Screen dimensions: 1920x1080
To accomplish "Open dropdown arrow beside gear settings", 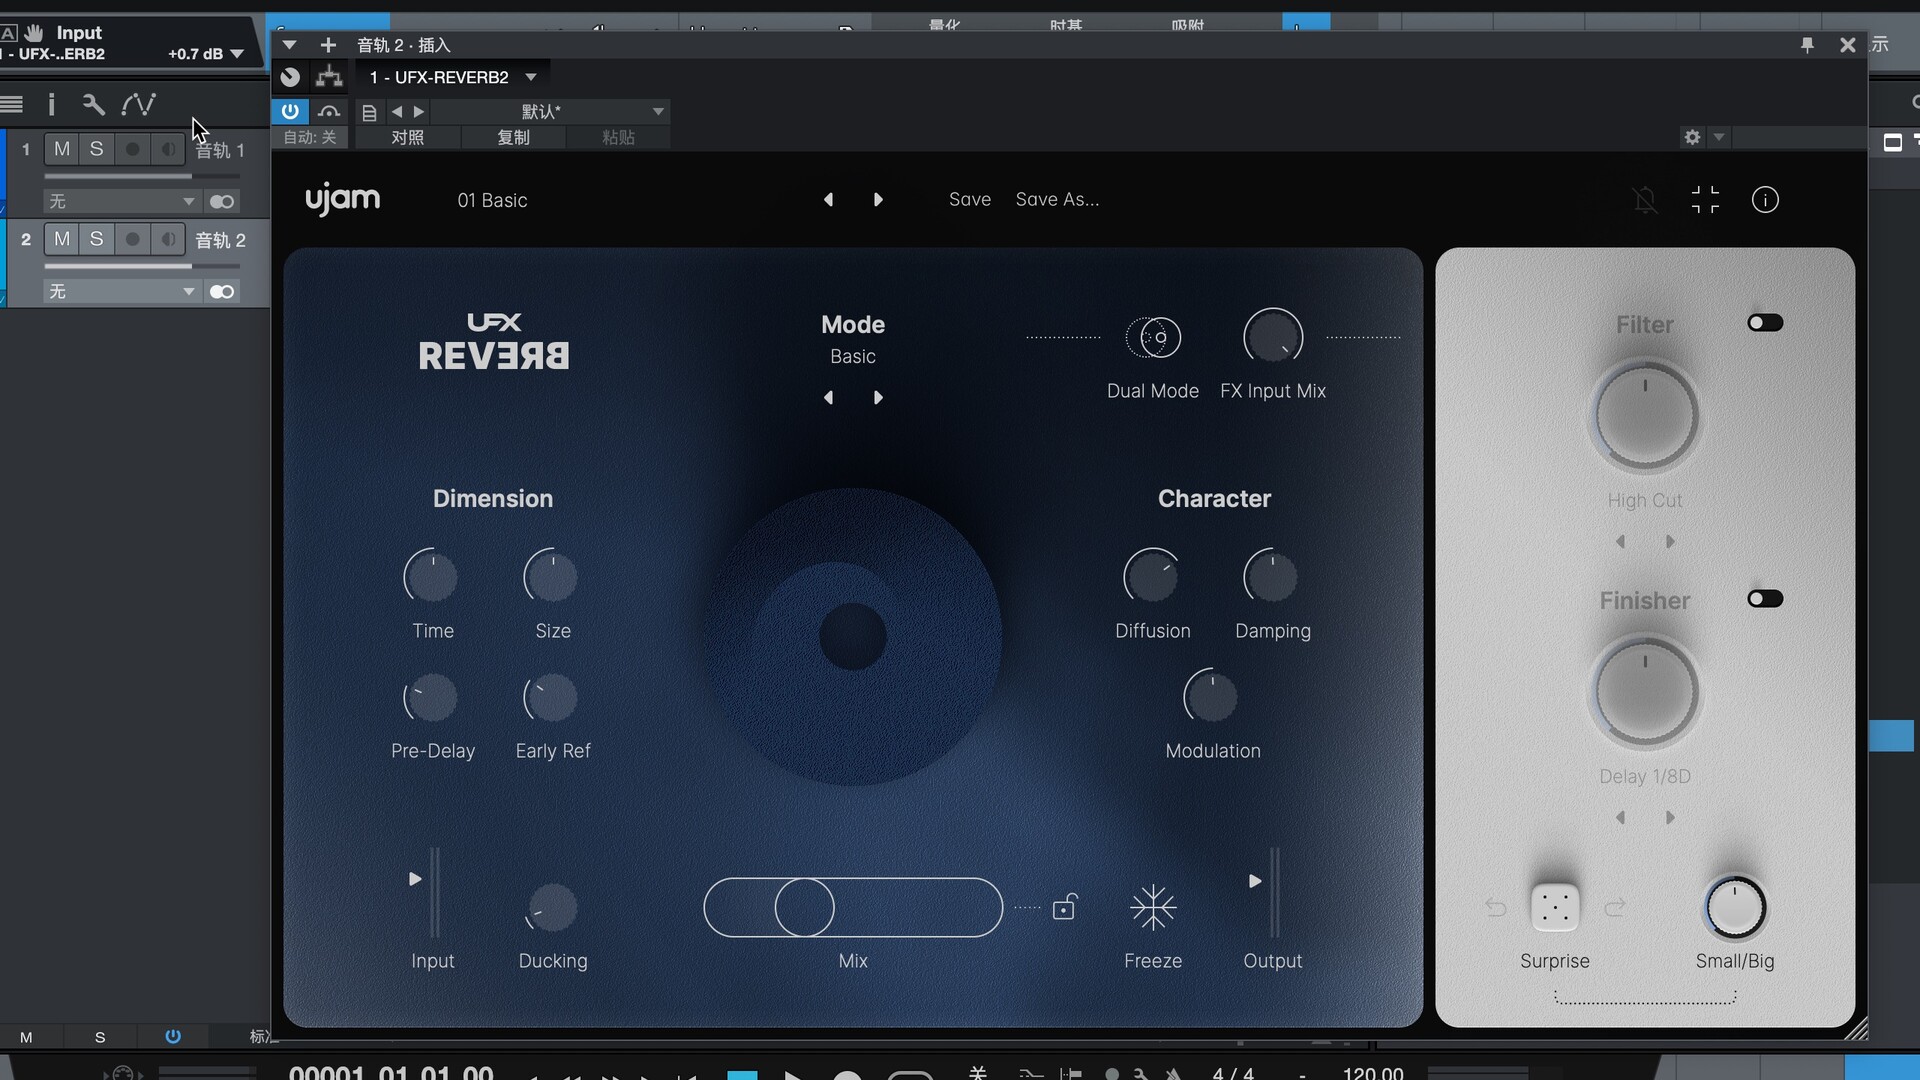I will pyautogui.click(x=1719, y=137).
